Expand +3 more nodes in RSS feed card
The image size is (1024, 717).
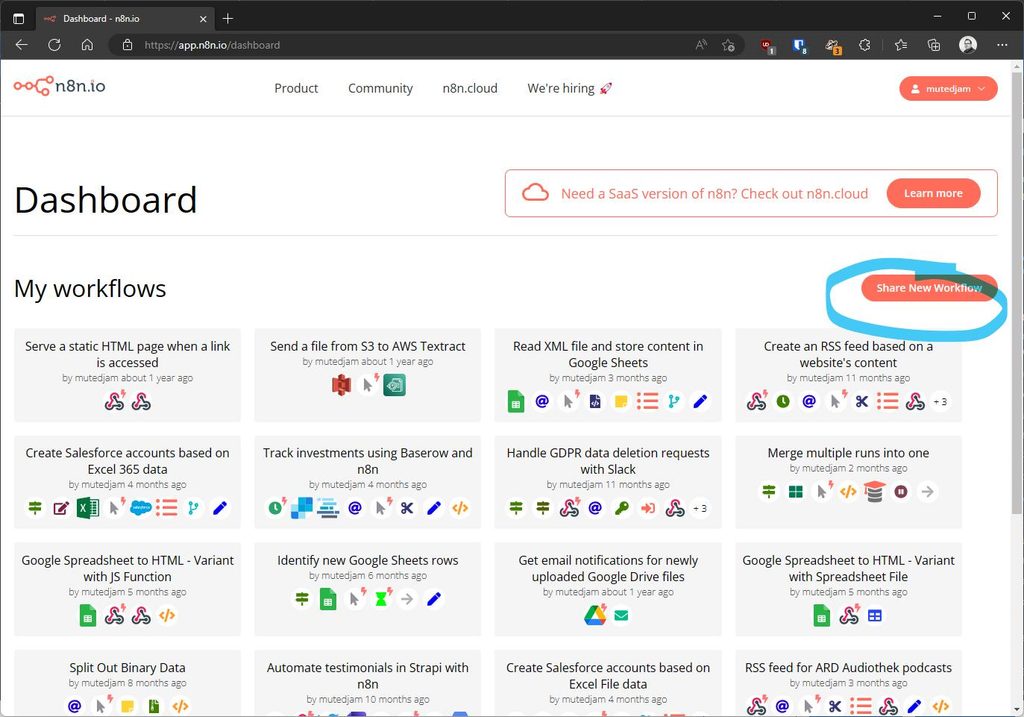click(940, 402)
